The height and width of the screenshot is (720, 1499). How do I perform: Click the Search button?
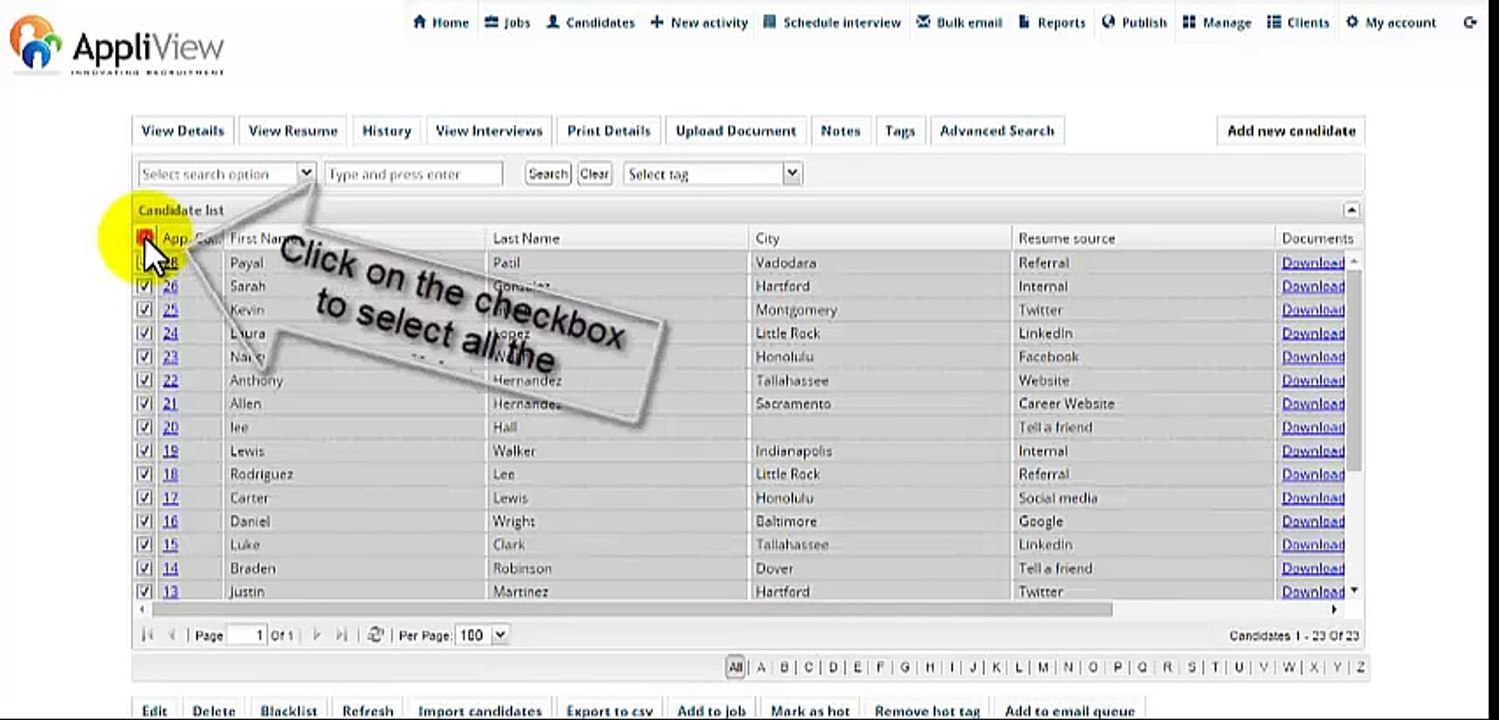[548, 174]
